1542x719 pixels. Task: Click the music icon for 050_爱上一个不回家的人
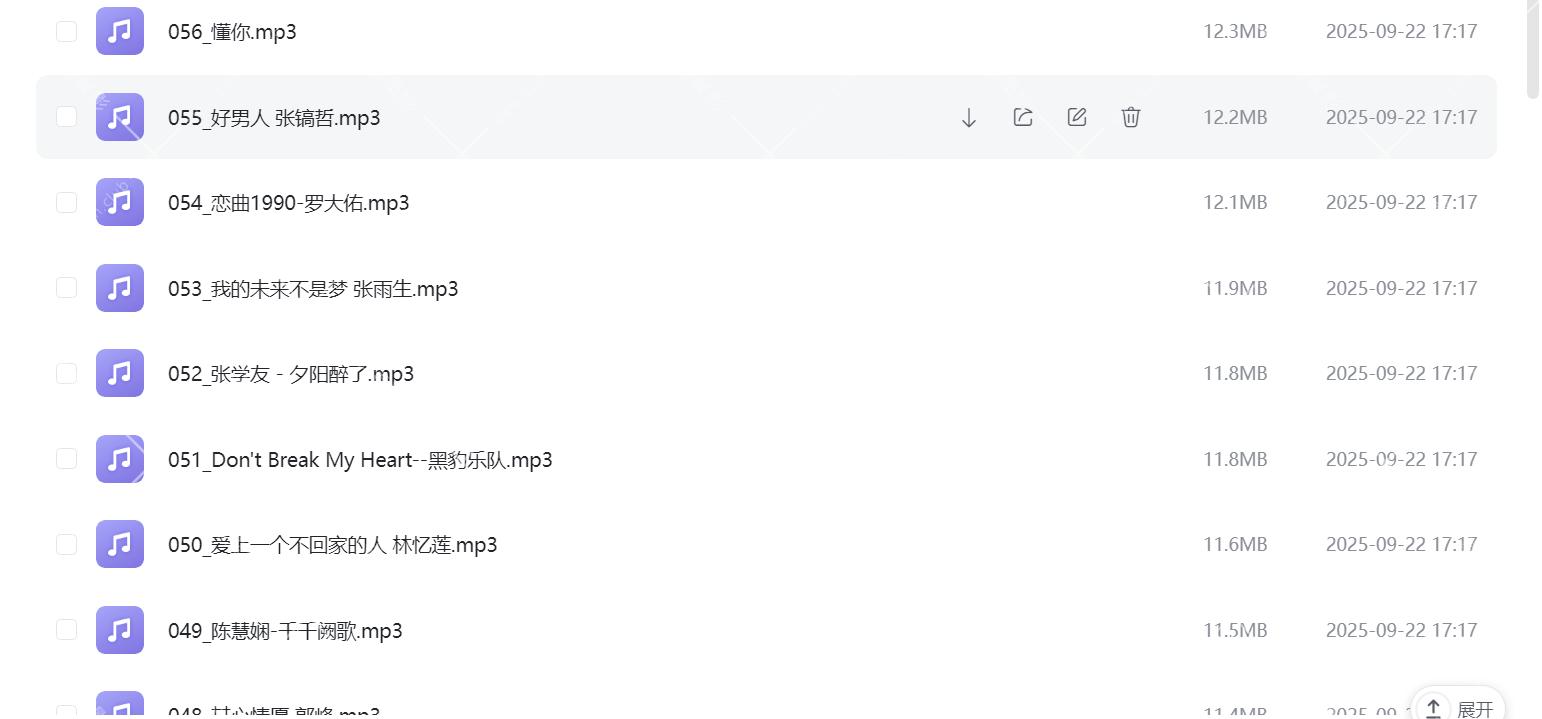click(119, 544)
